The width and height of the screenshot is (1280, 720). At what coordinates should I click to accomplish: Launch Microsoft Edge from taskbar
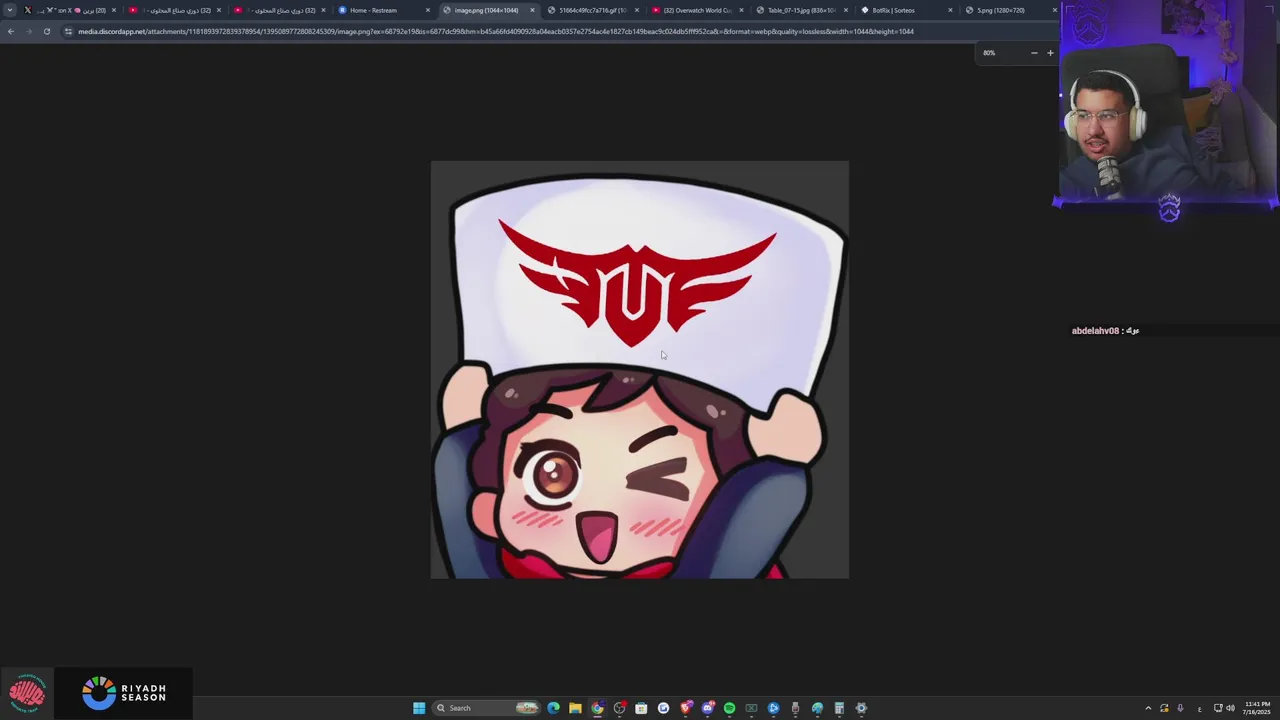pyautogui.click(x=553, y=708)
